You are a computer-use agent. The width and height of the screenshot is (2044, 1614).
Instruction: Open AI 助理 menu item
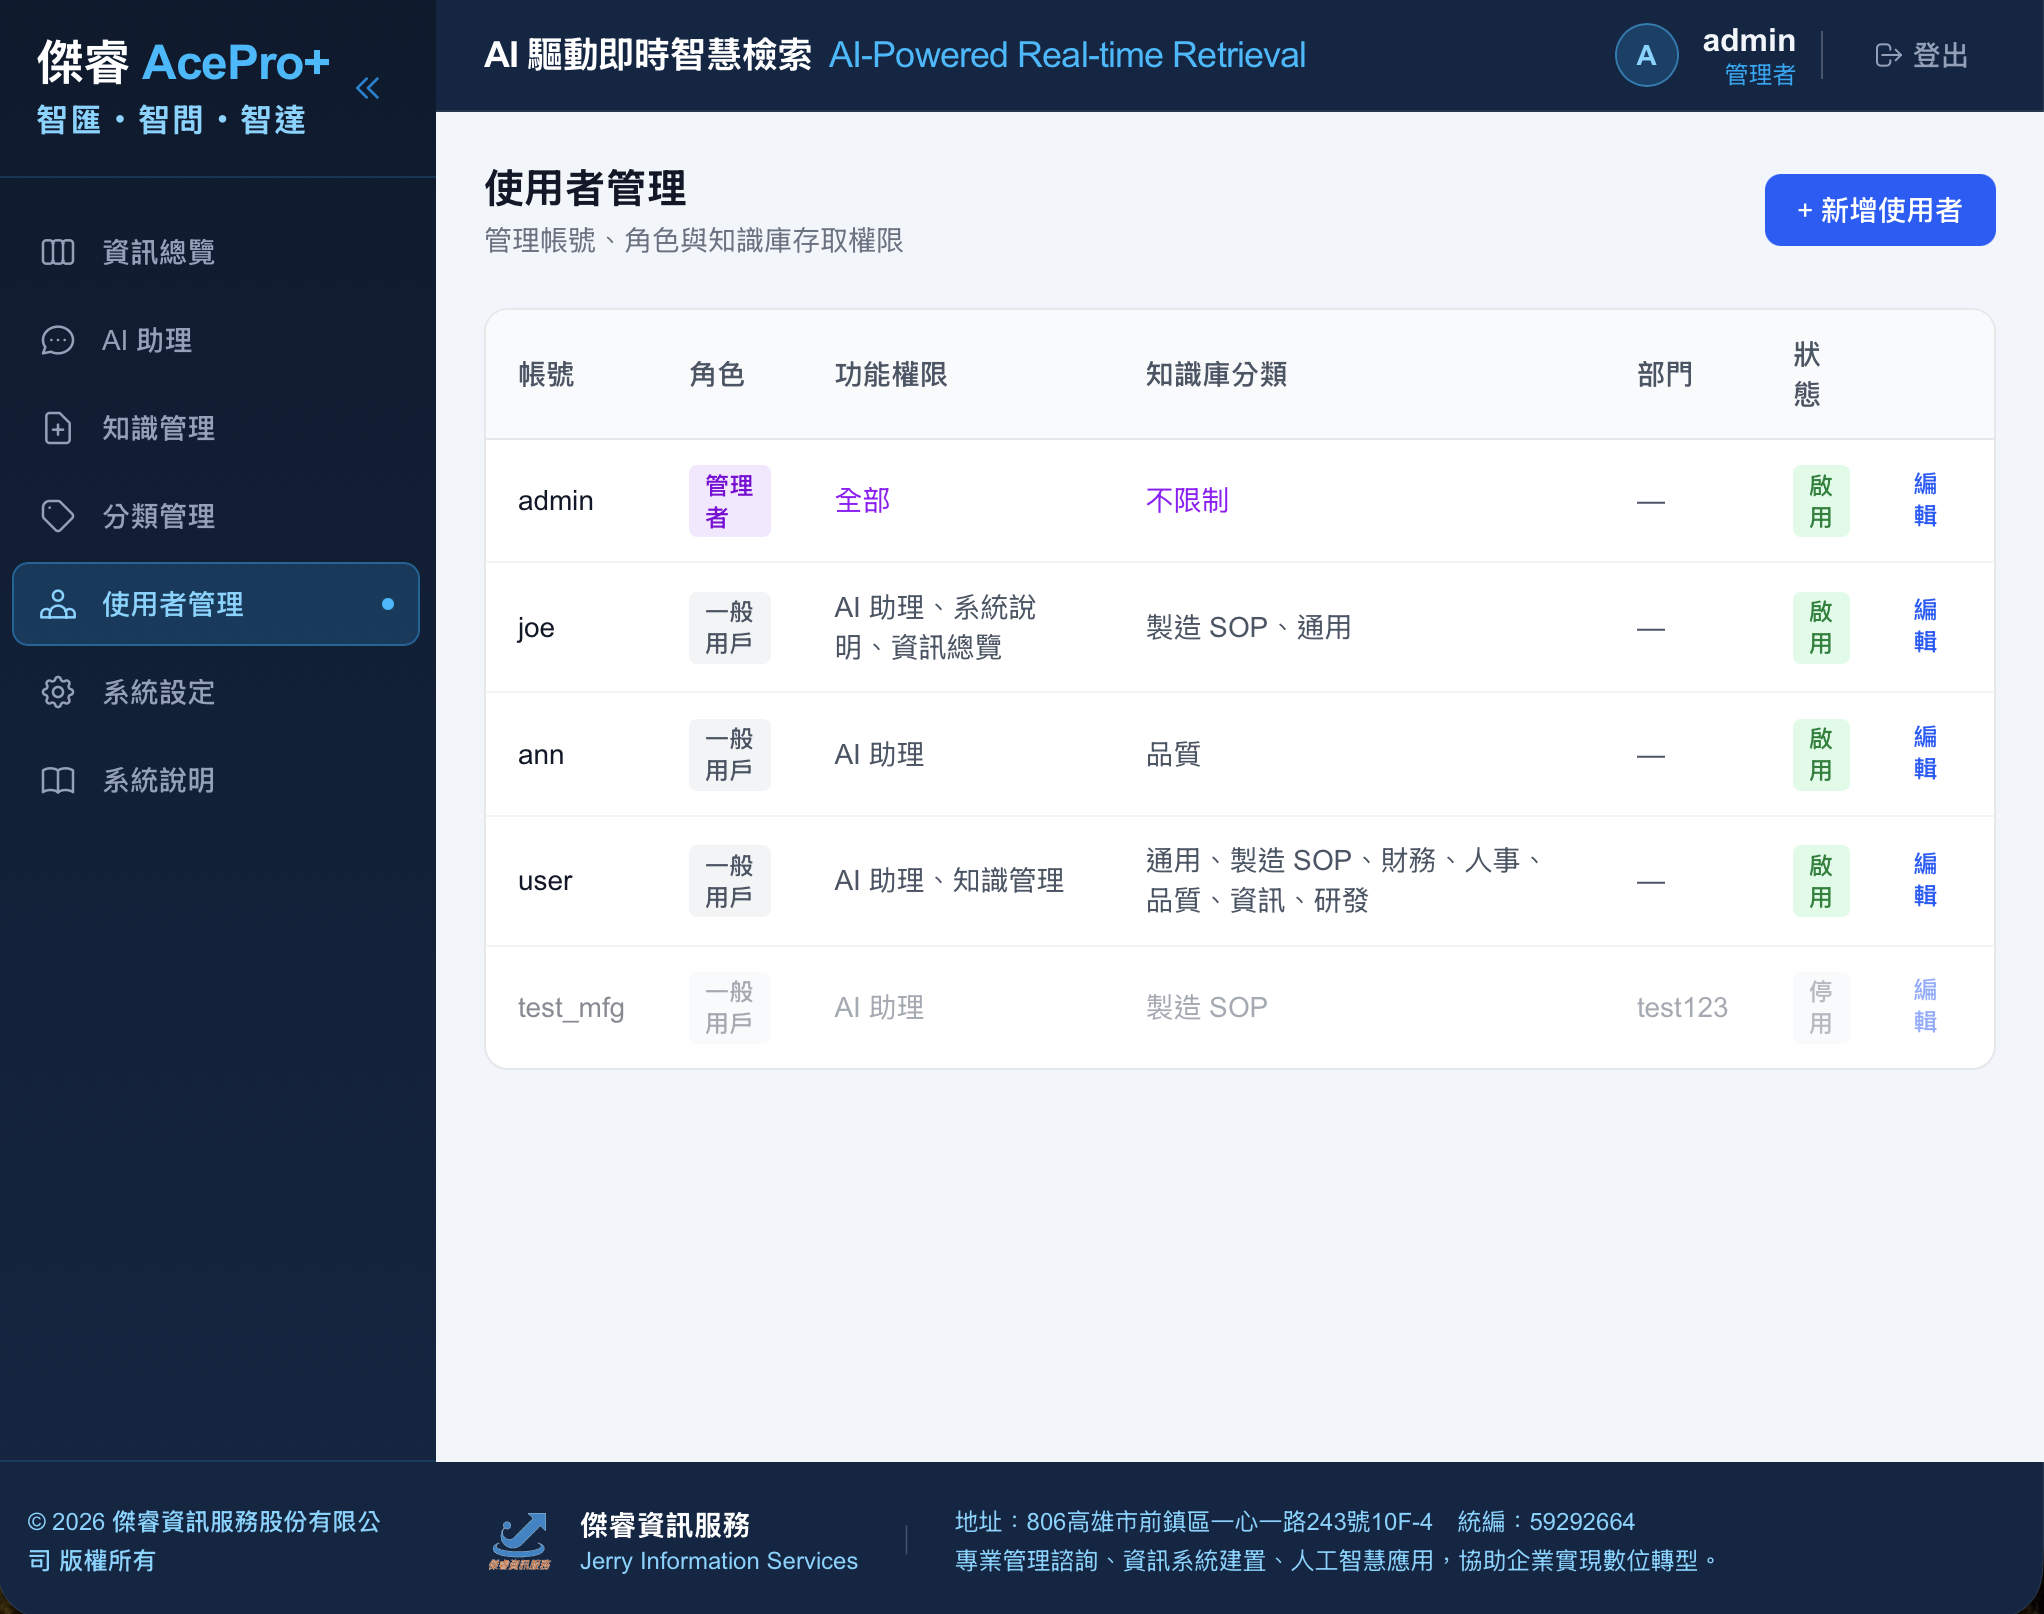coord(216,340)
